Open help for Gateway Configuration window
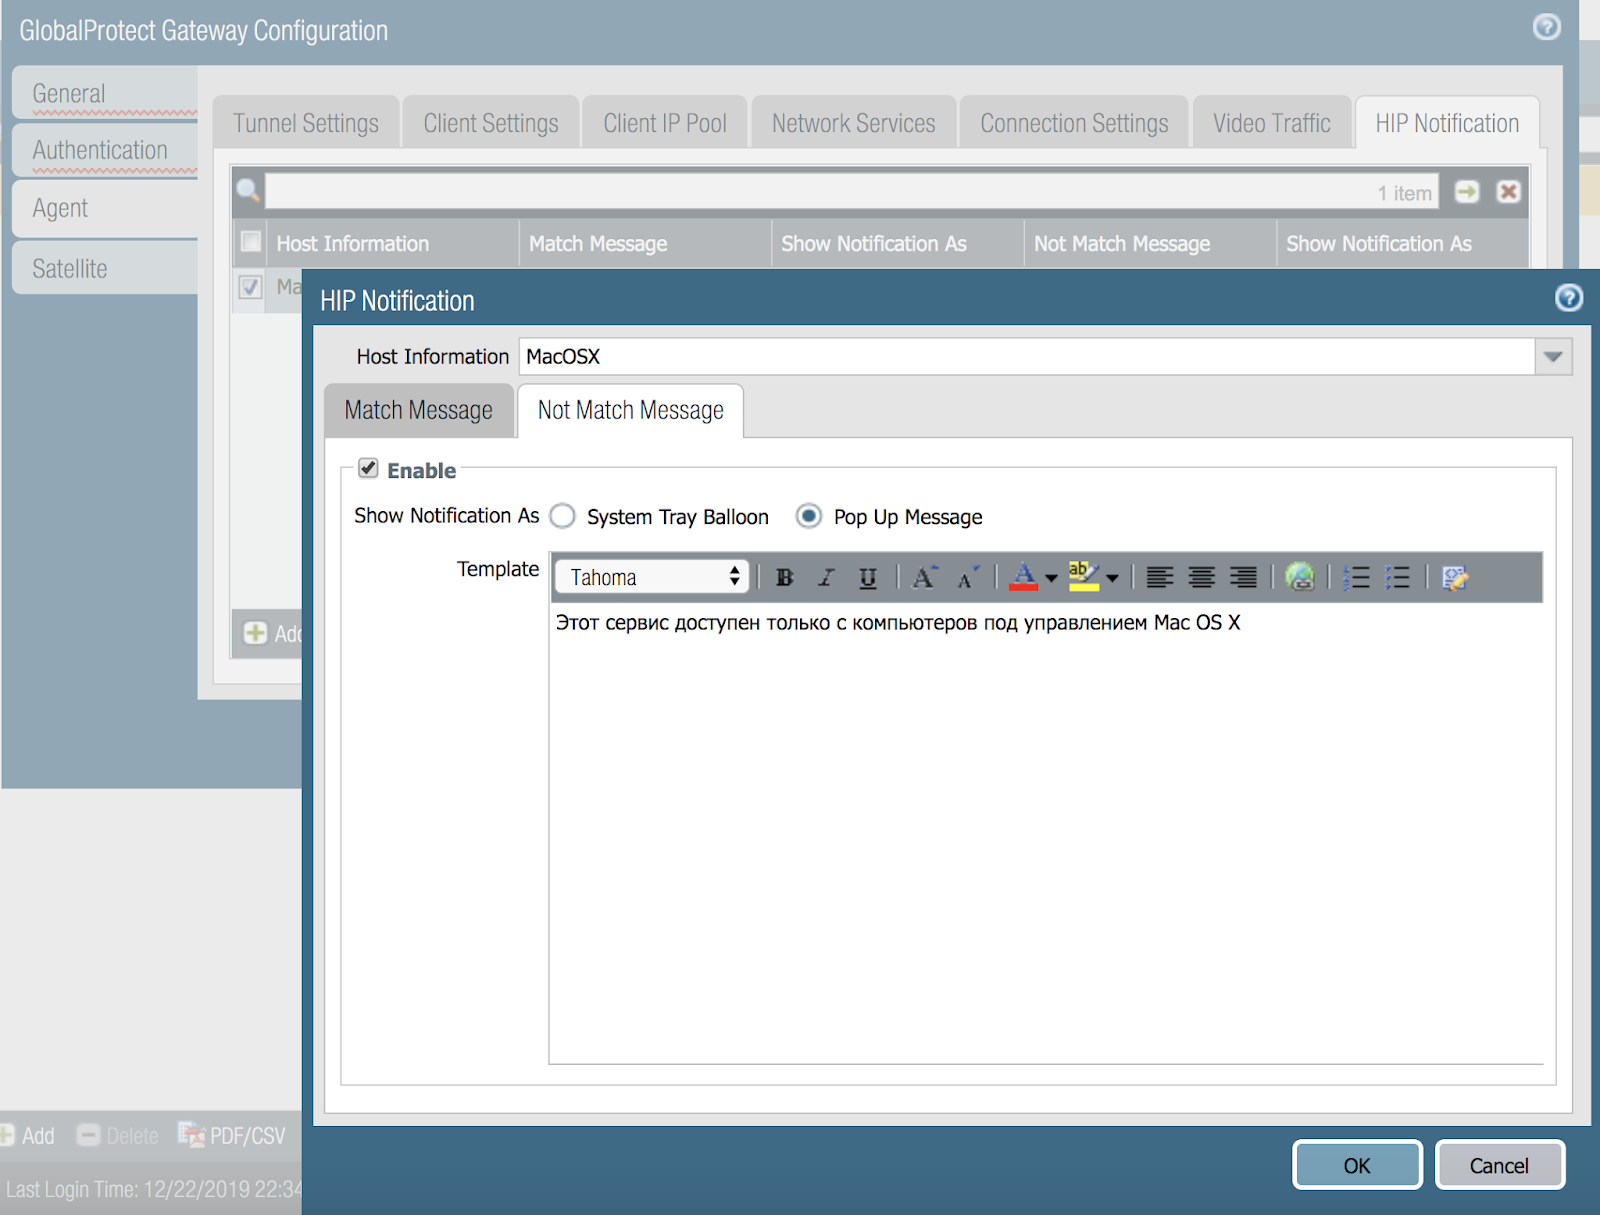Viewport: 1600px width, 1215px height. 1547,27
